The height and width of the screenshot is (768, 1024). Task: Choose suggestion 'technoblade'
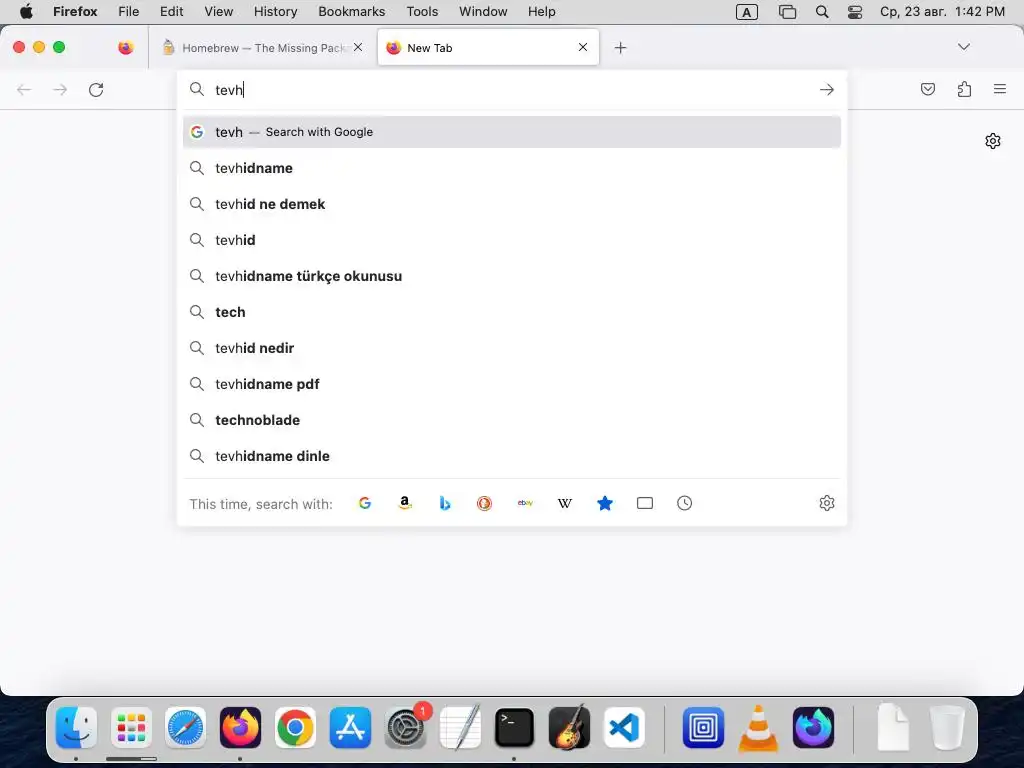(512, 420)
